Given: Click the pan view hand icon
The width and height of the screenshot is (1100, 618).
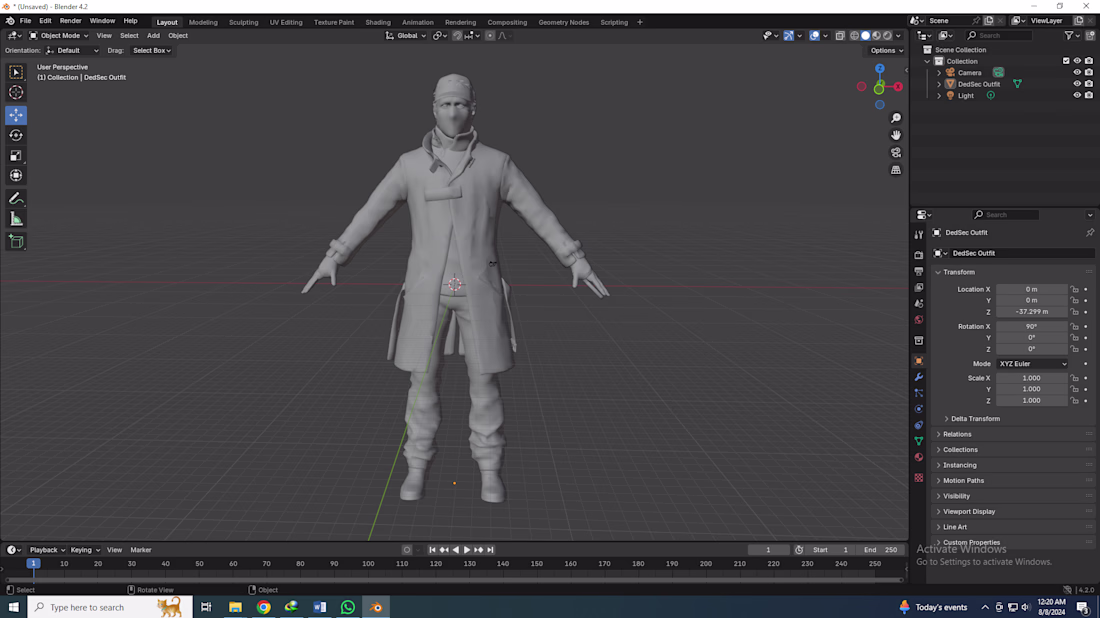Looking at the screenshot, I should pos(896,135).
